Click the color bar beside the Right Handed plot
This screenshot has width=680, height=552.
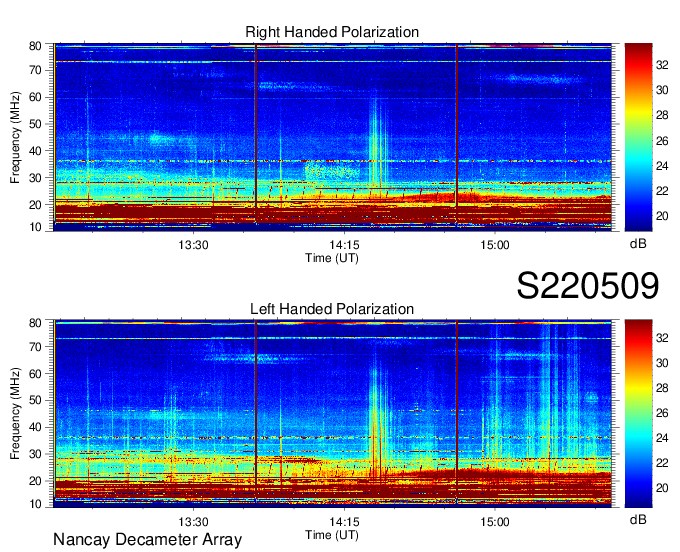coord(638,137)
